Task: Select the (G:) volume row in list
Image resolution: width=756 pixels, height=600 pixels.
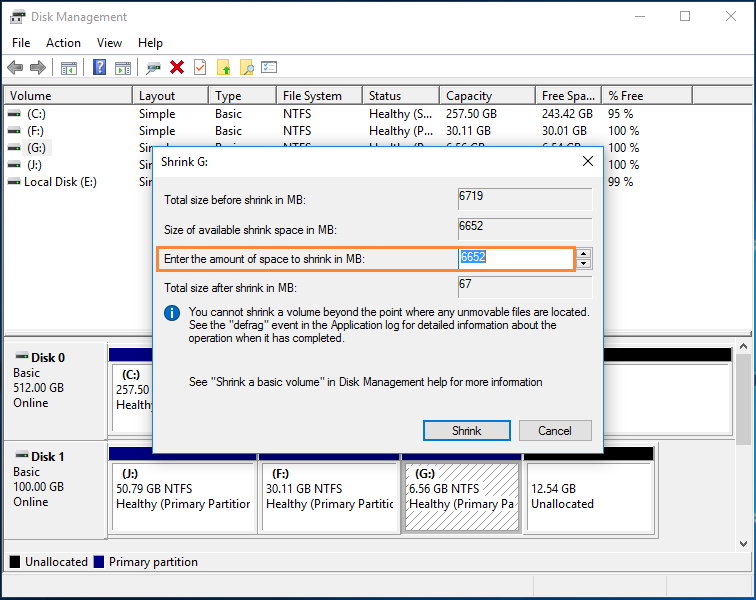Action: coord(36,148)
